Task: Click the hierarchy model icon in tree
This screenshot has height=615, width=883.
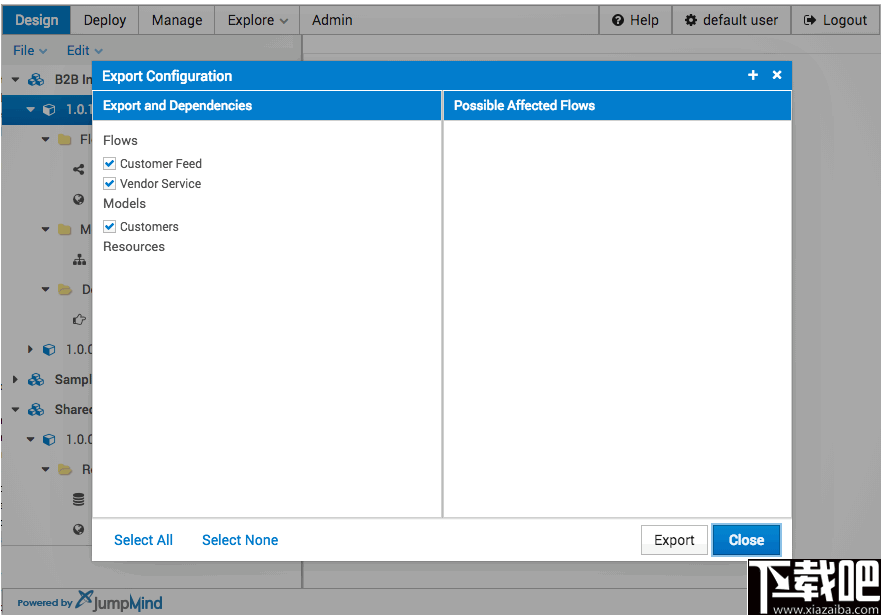Action: click(x=79, y=260)
